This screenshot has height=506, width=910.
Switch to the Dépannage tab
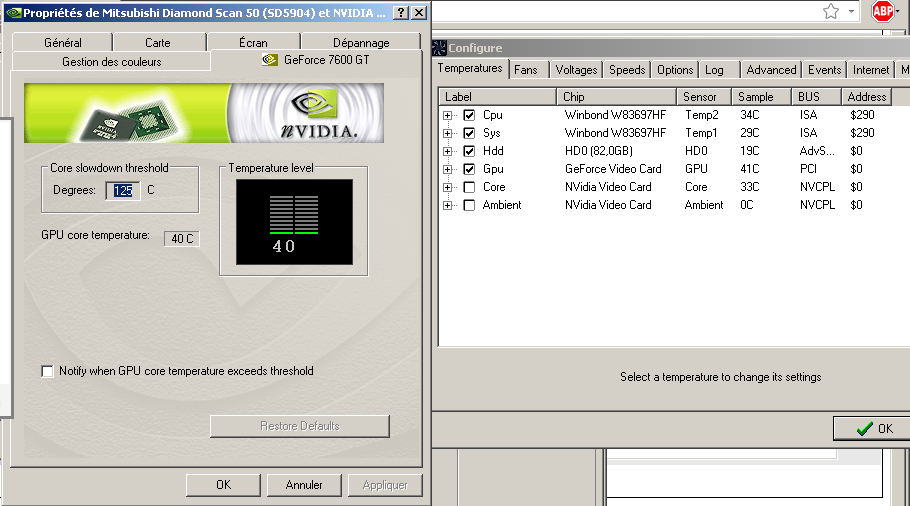pyautogui.click(x=361, y=42)
